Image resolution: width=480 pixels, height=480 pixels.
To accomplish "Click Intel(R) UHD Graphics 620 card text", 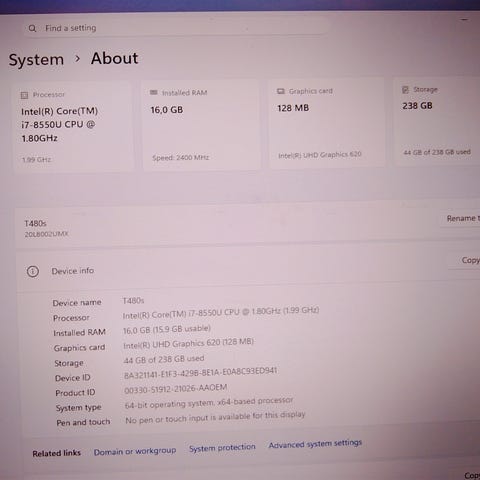I will (320, 155).
